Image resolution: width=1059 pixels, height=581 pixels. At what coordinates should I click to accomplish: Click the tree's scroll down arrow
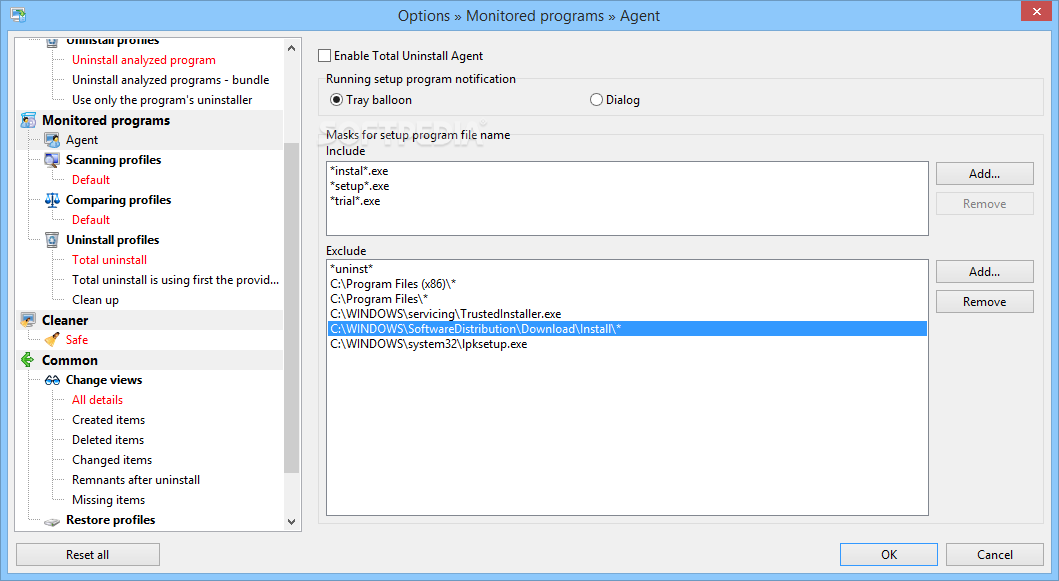[x=292, y=522]
